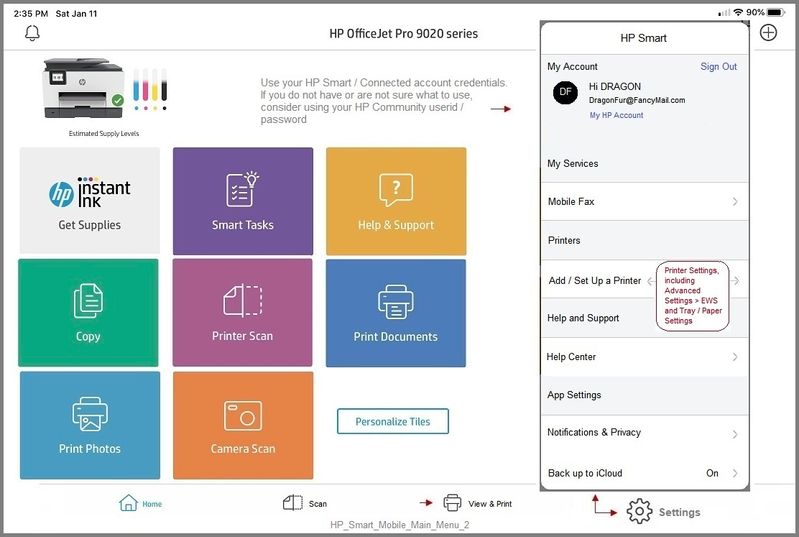Open the Mobile Fax menu row

645,202
